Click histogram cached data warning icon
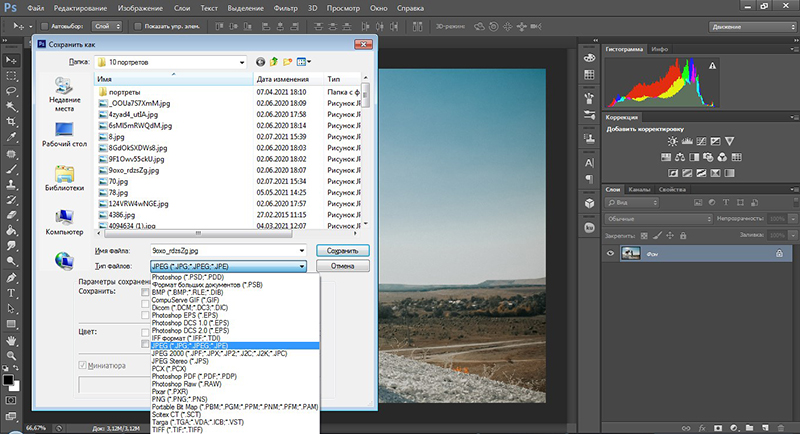This screenshot has width=800, height=434. pyautogui.click(x=712, y=66)
